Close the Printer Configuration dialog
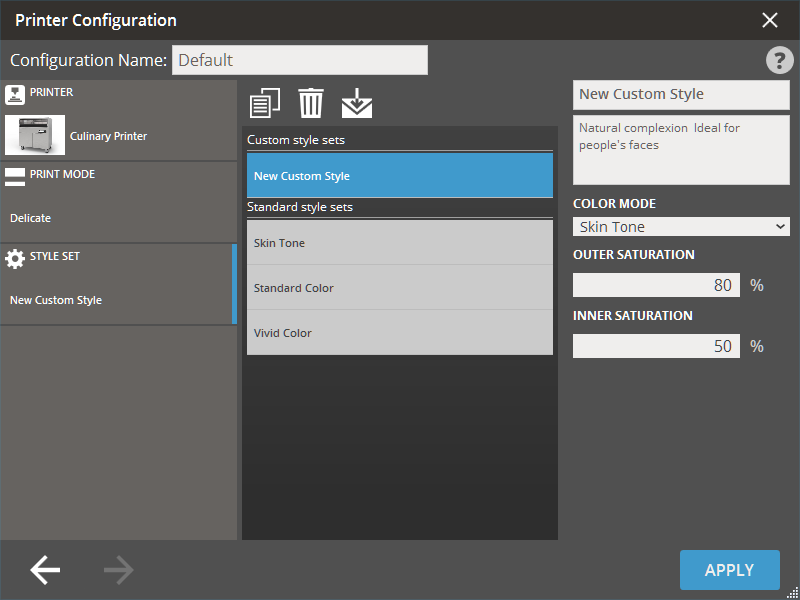Screen dimensions: 800x600 point(769,20)
